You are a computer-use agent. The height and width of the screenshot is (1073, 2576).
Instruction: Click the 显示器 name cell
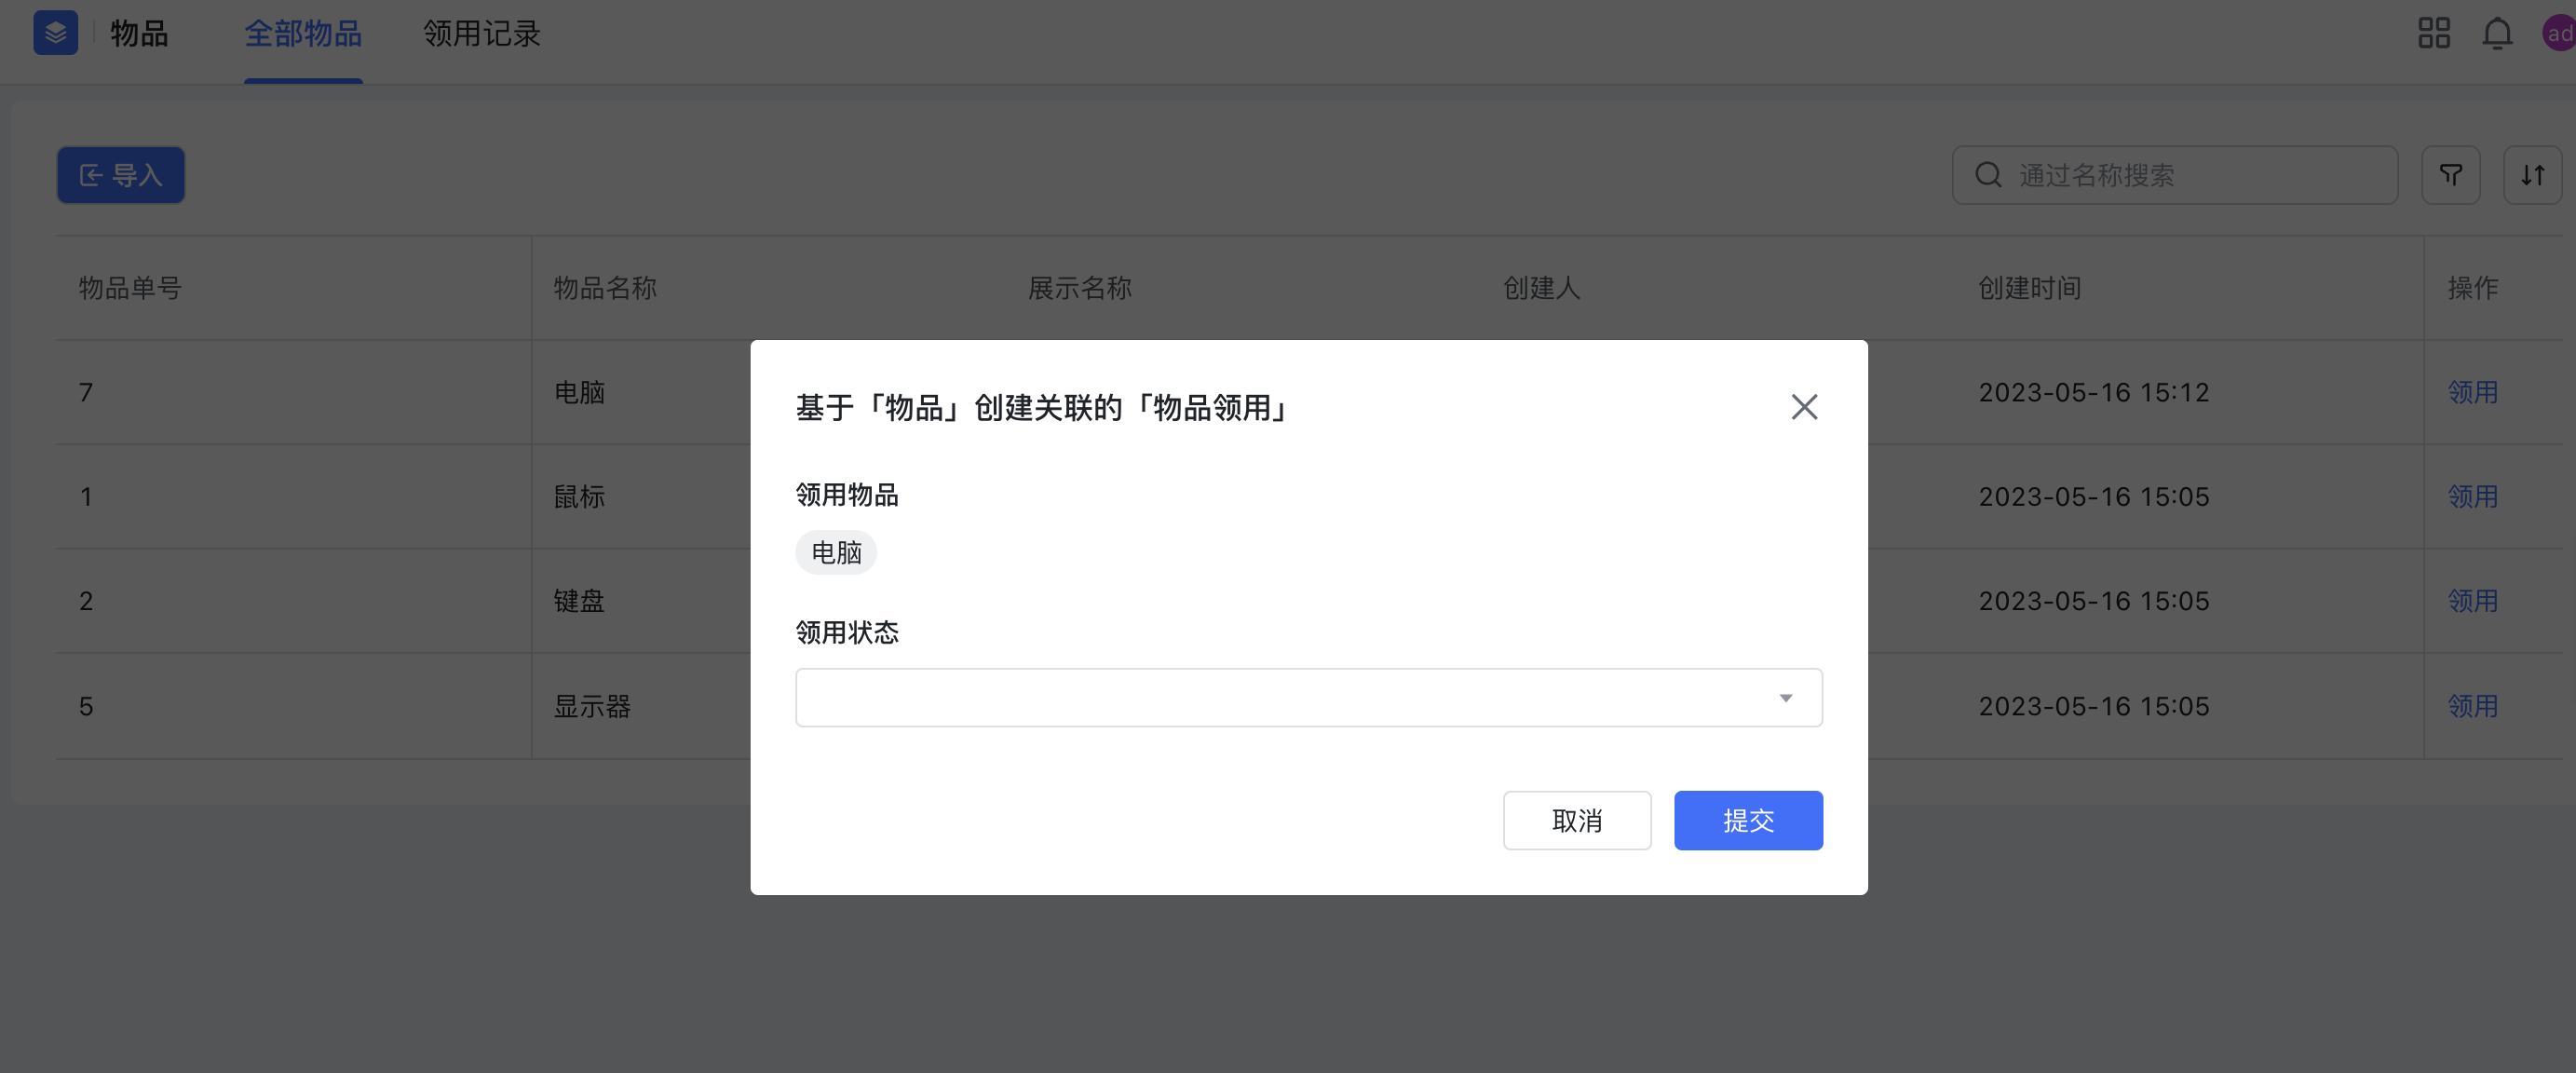[592, 705]
